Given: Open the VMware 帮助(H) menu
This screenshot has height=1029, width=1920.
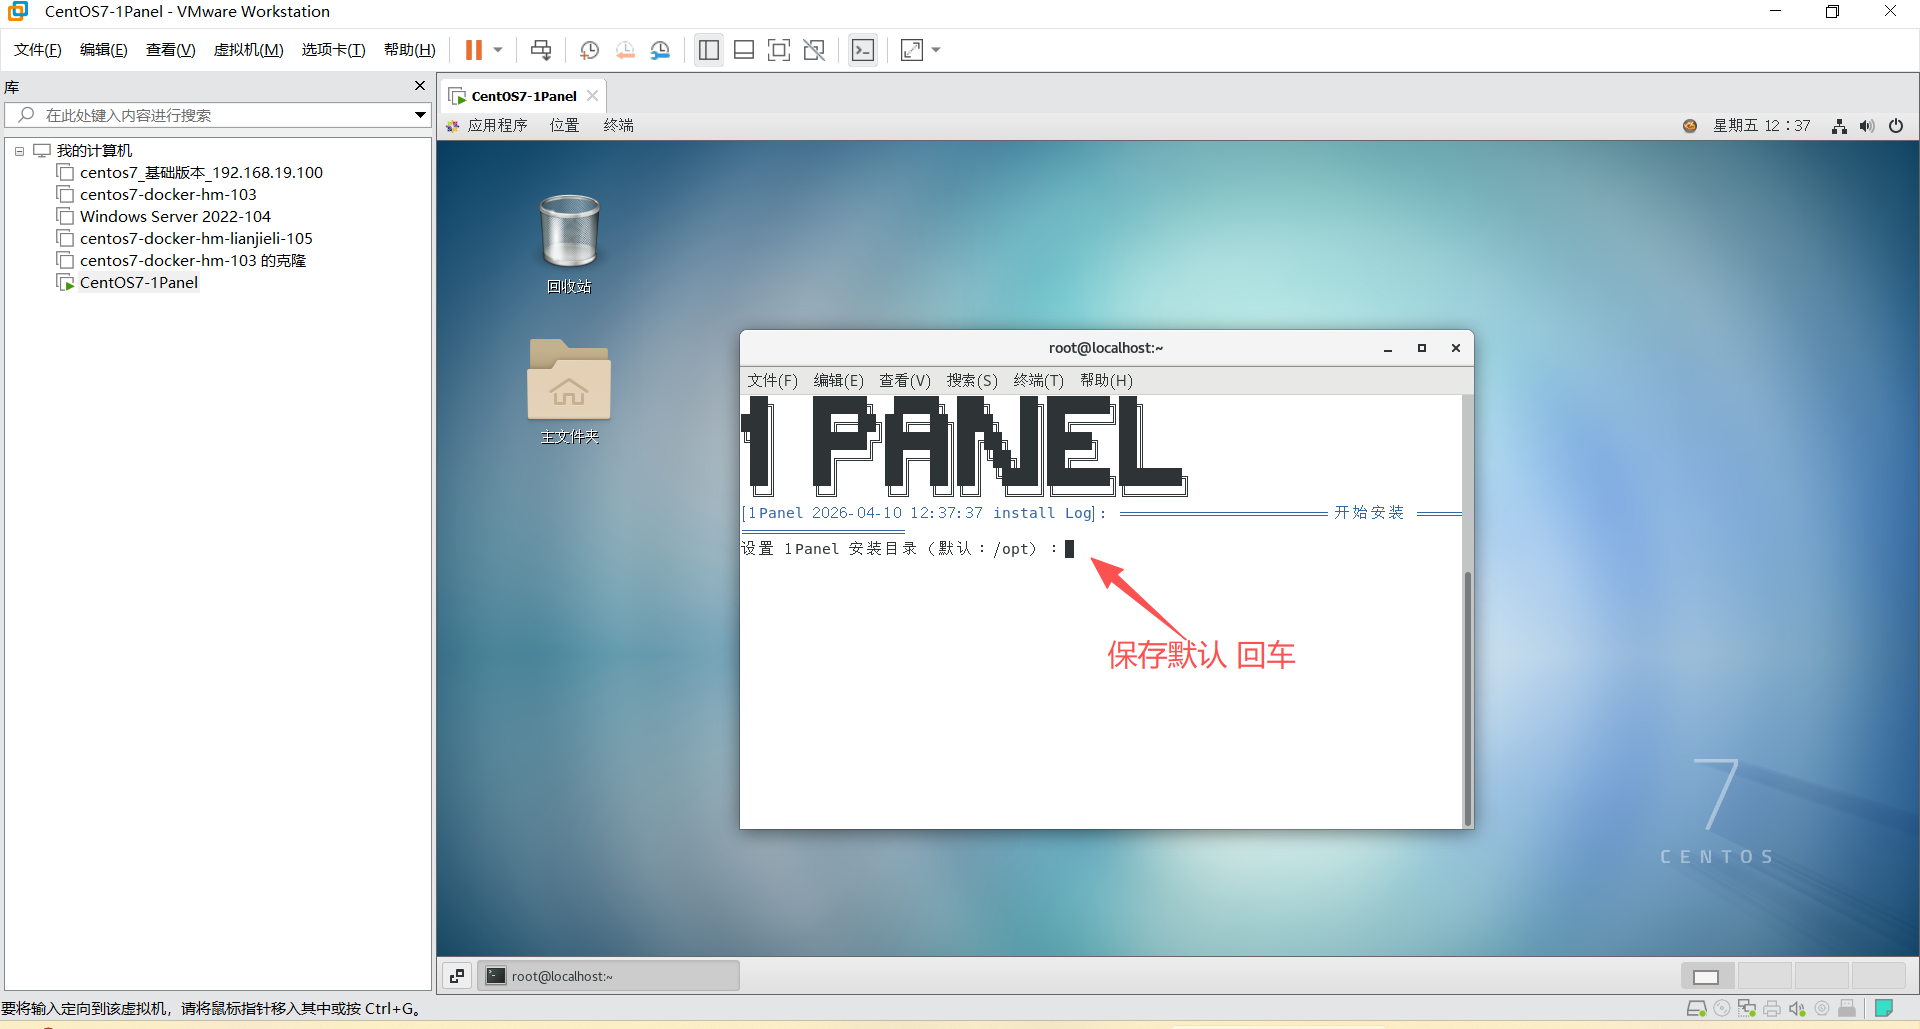Looking at the screenshot, I should [x=410, y=50].
